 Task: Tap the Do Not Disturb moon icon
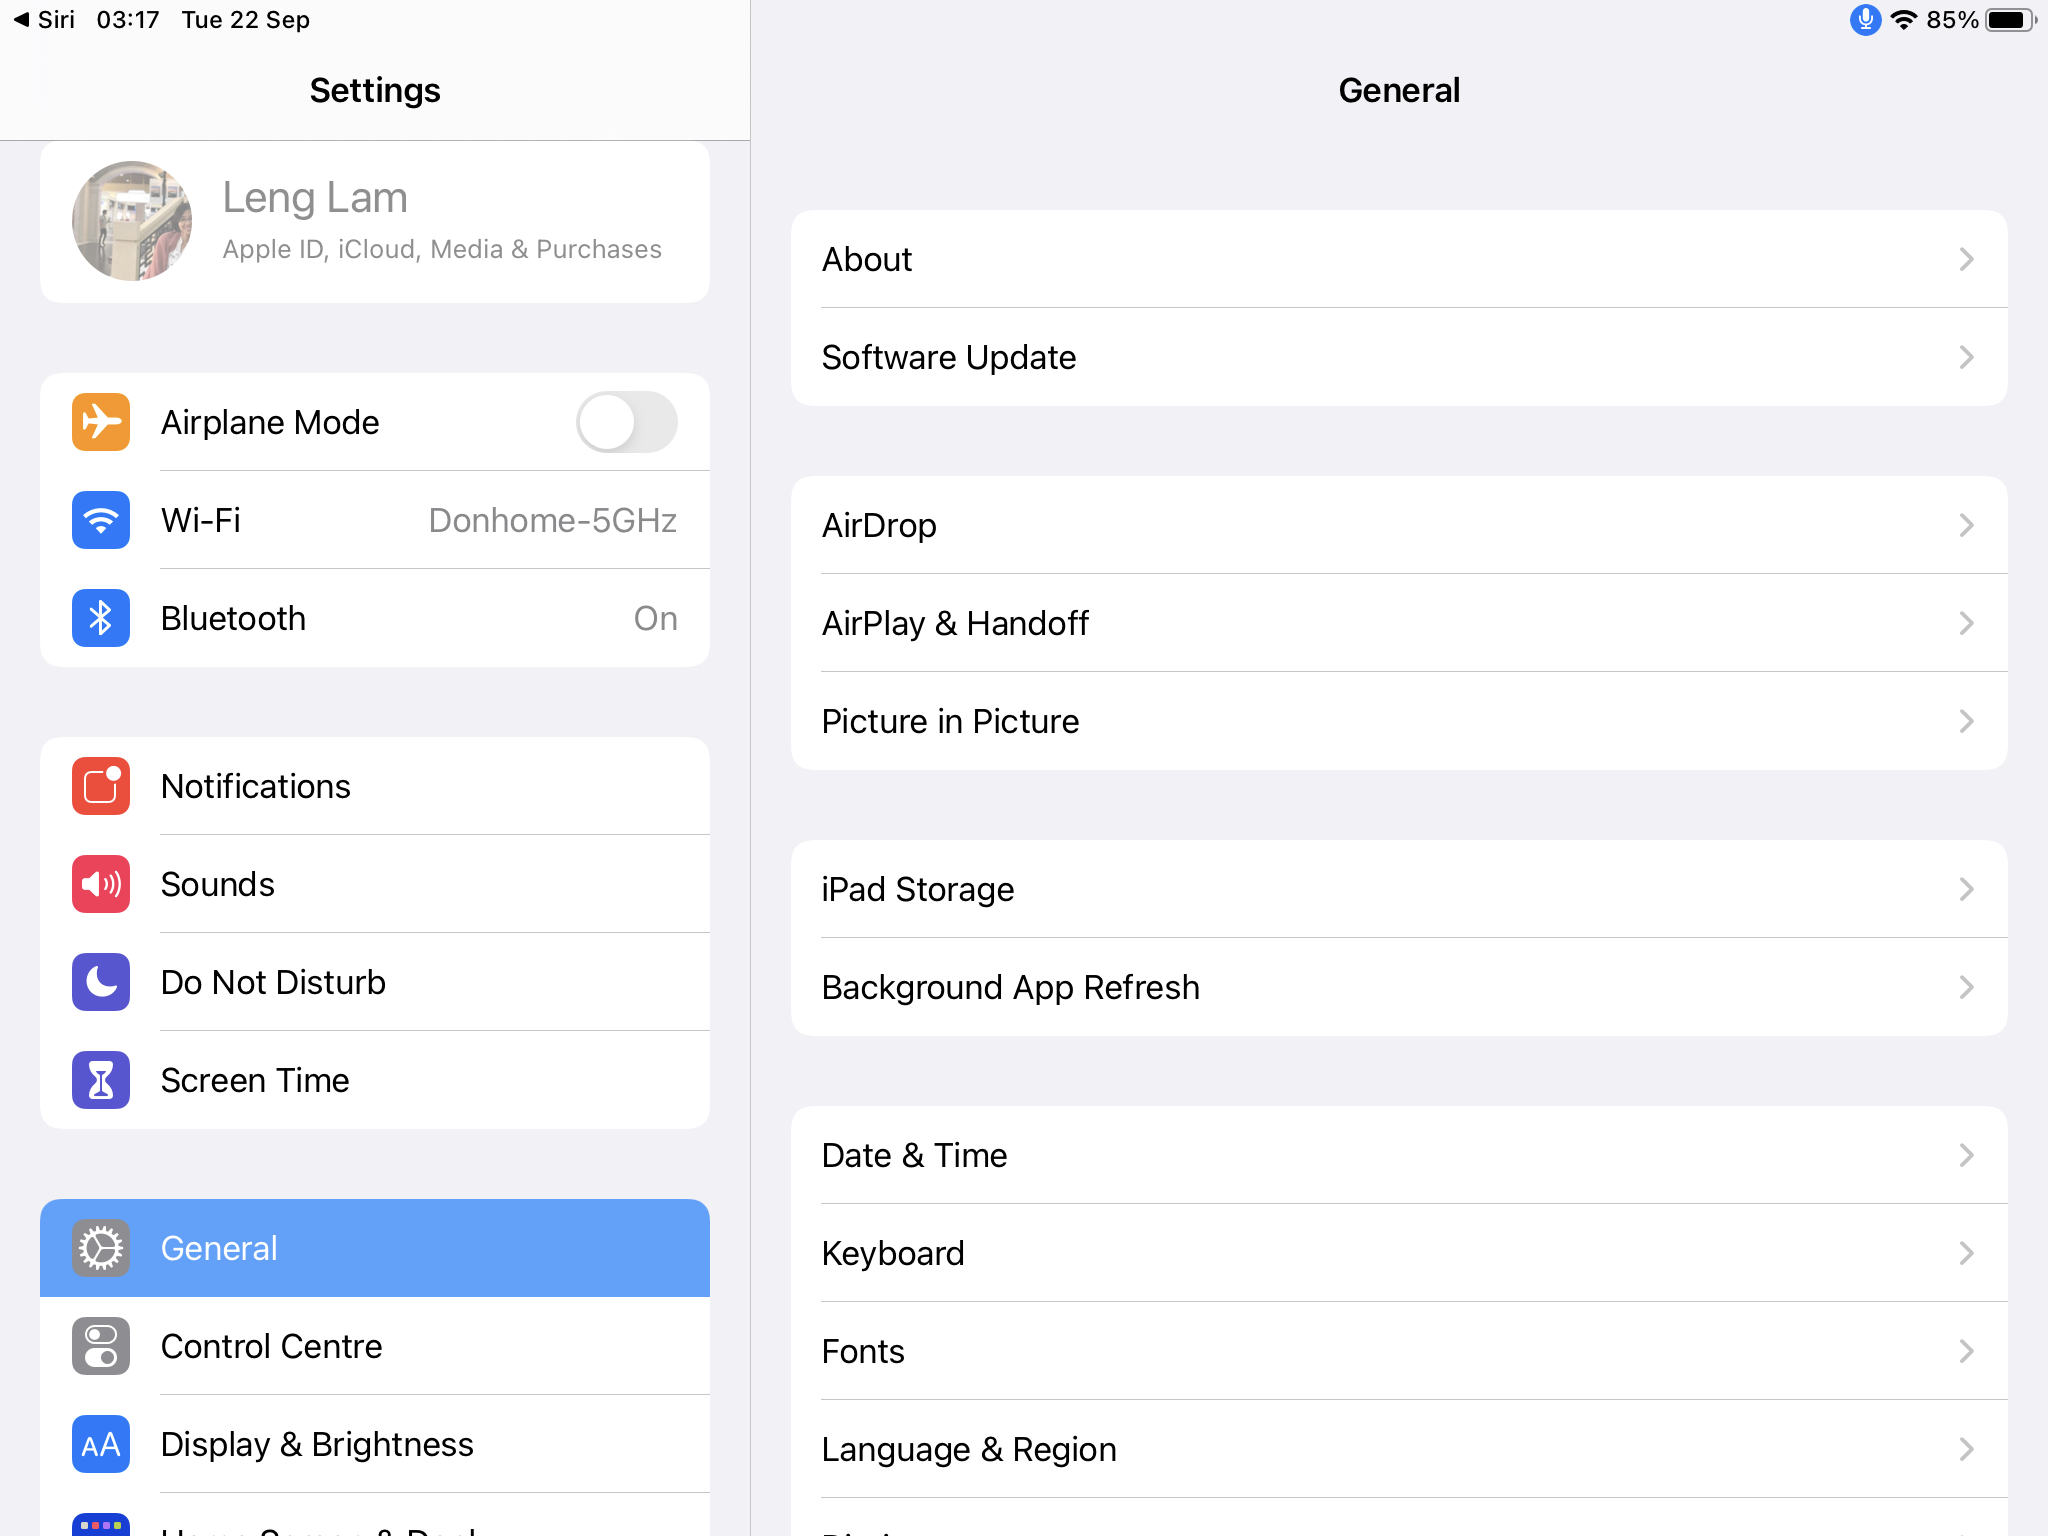101,982
